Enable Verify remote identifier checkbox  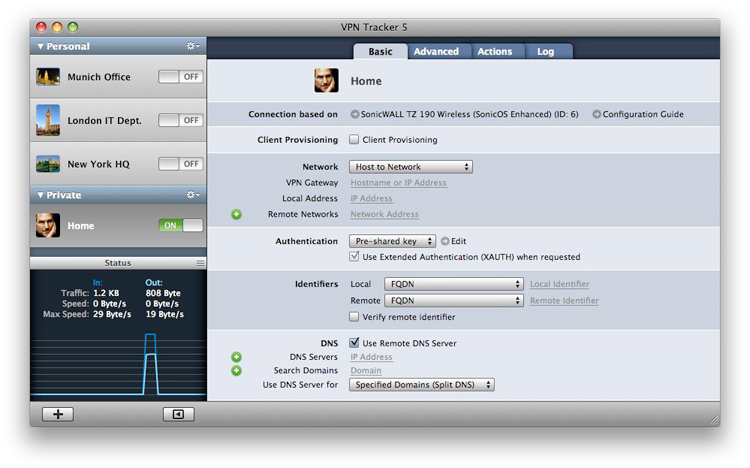point(354,317)
